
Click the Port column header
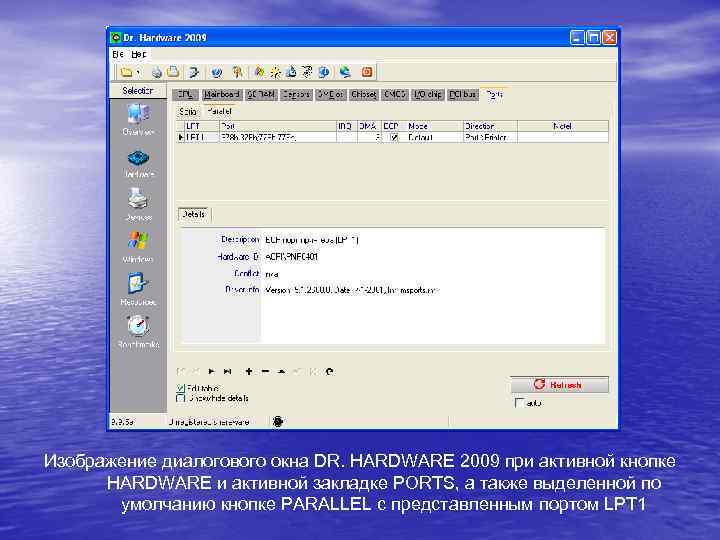[x=277, y=126]
